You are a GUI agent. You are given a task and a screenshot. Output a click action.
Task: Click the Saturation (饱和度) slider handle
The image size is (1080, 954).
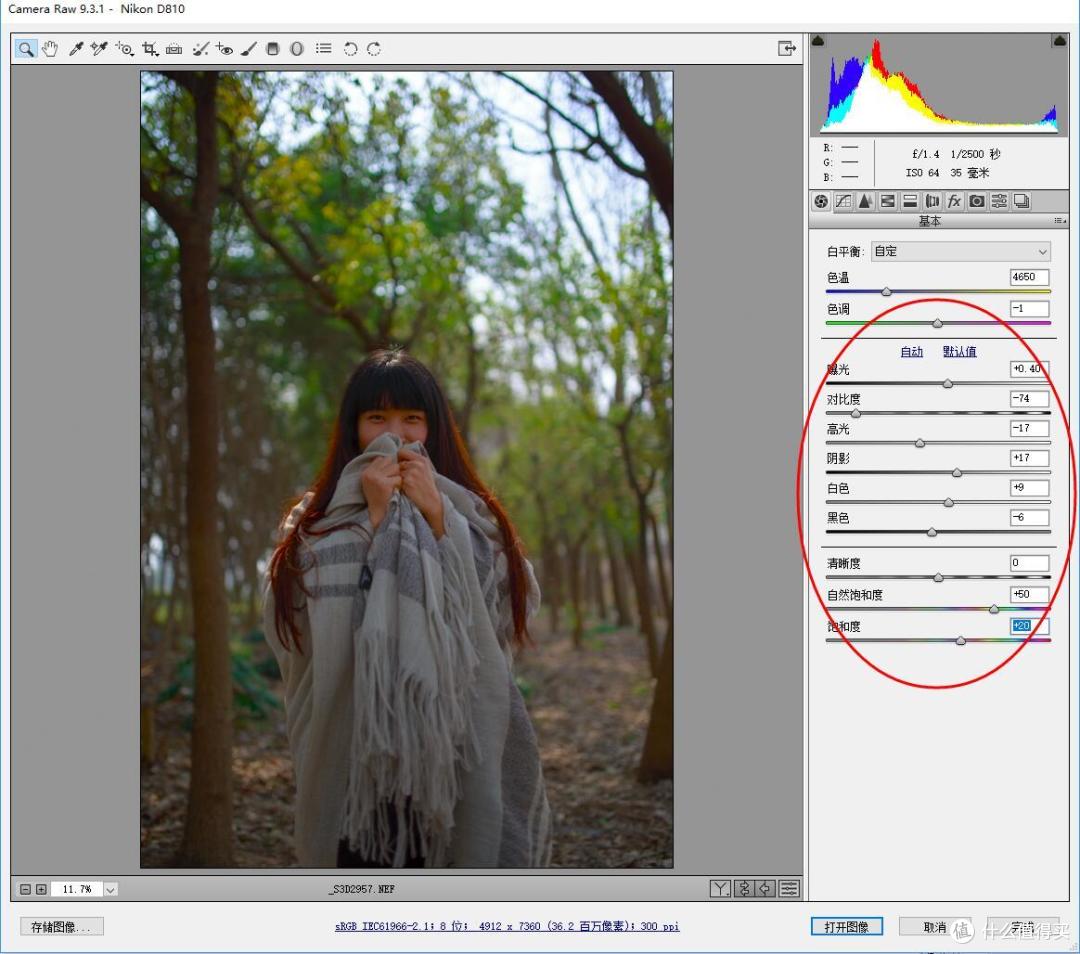click(961, 641)
